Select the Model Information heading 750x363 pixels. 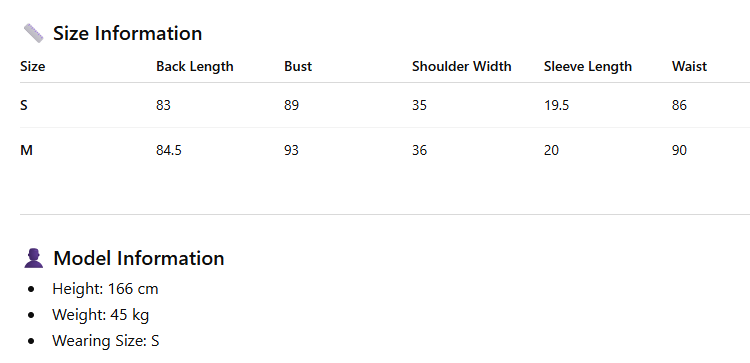click(139, 258)
